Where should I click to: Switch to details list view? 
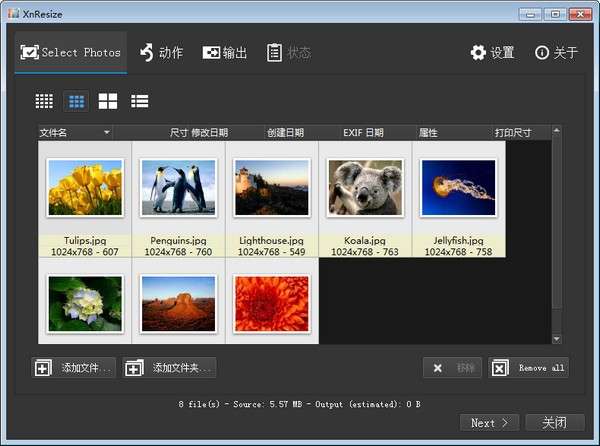pyautogui.click(x=139, y=101)
